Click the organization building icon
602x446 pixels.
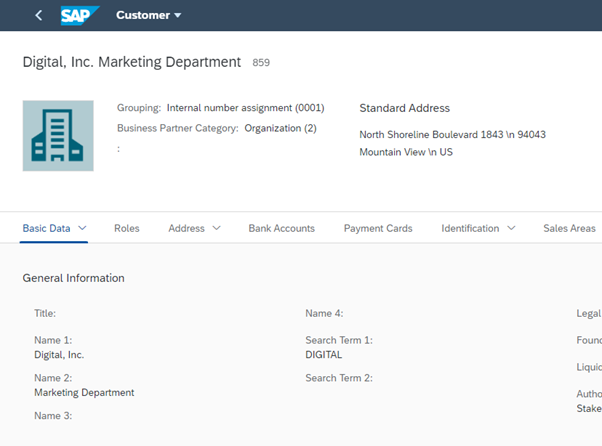click(58, 135)
